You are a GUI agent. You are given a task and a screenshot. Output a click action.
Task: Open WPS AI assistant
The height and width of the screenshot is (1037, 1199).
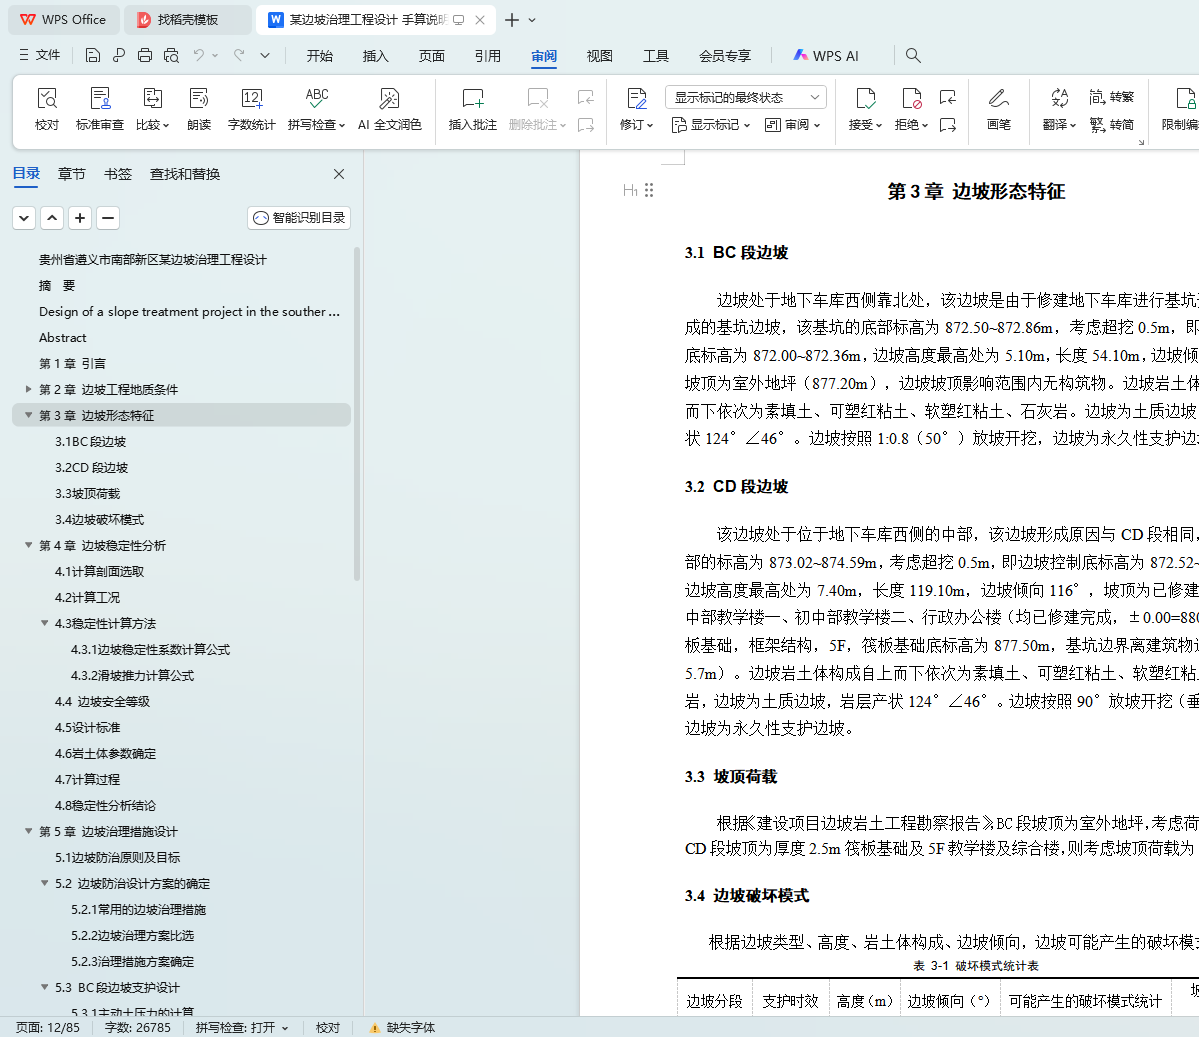coord(826,56)
